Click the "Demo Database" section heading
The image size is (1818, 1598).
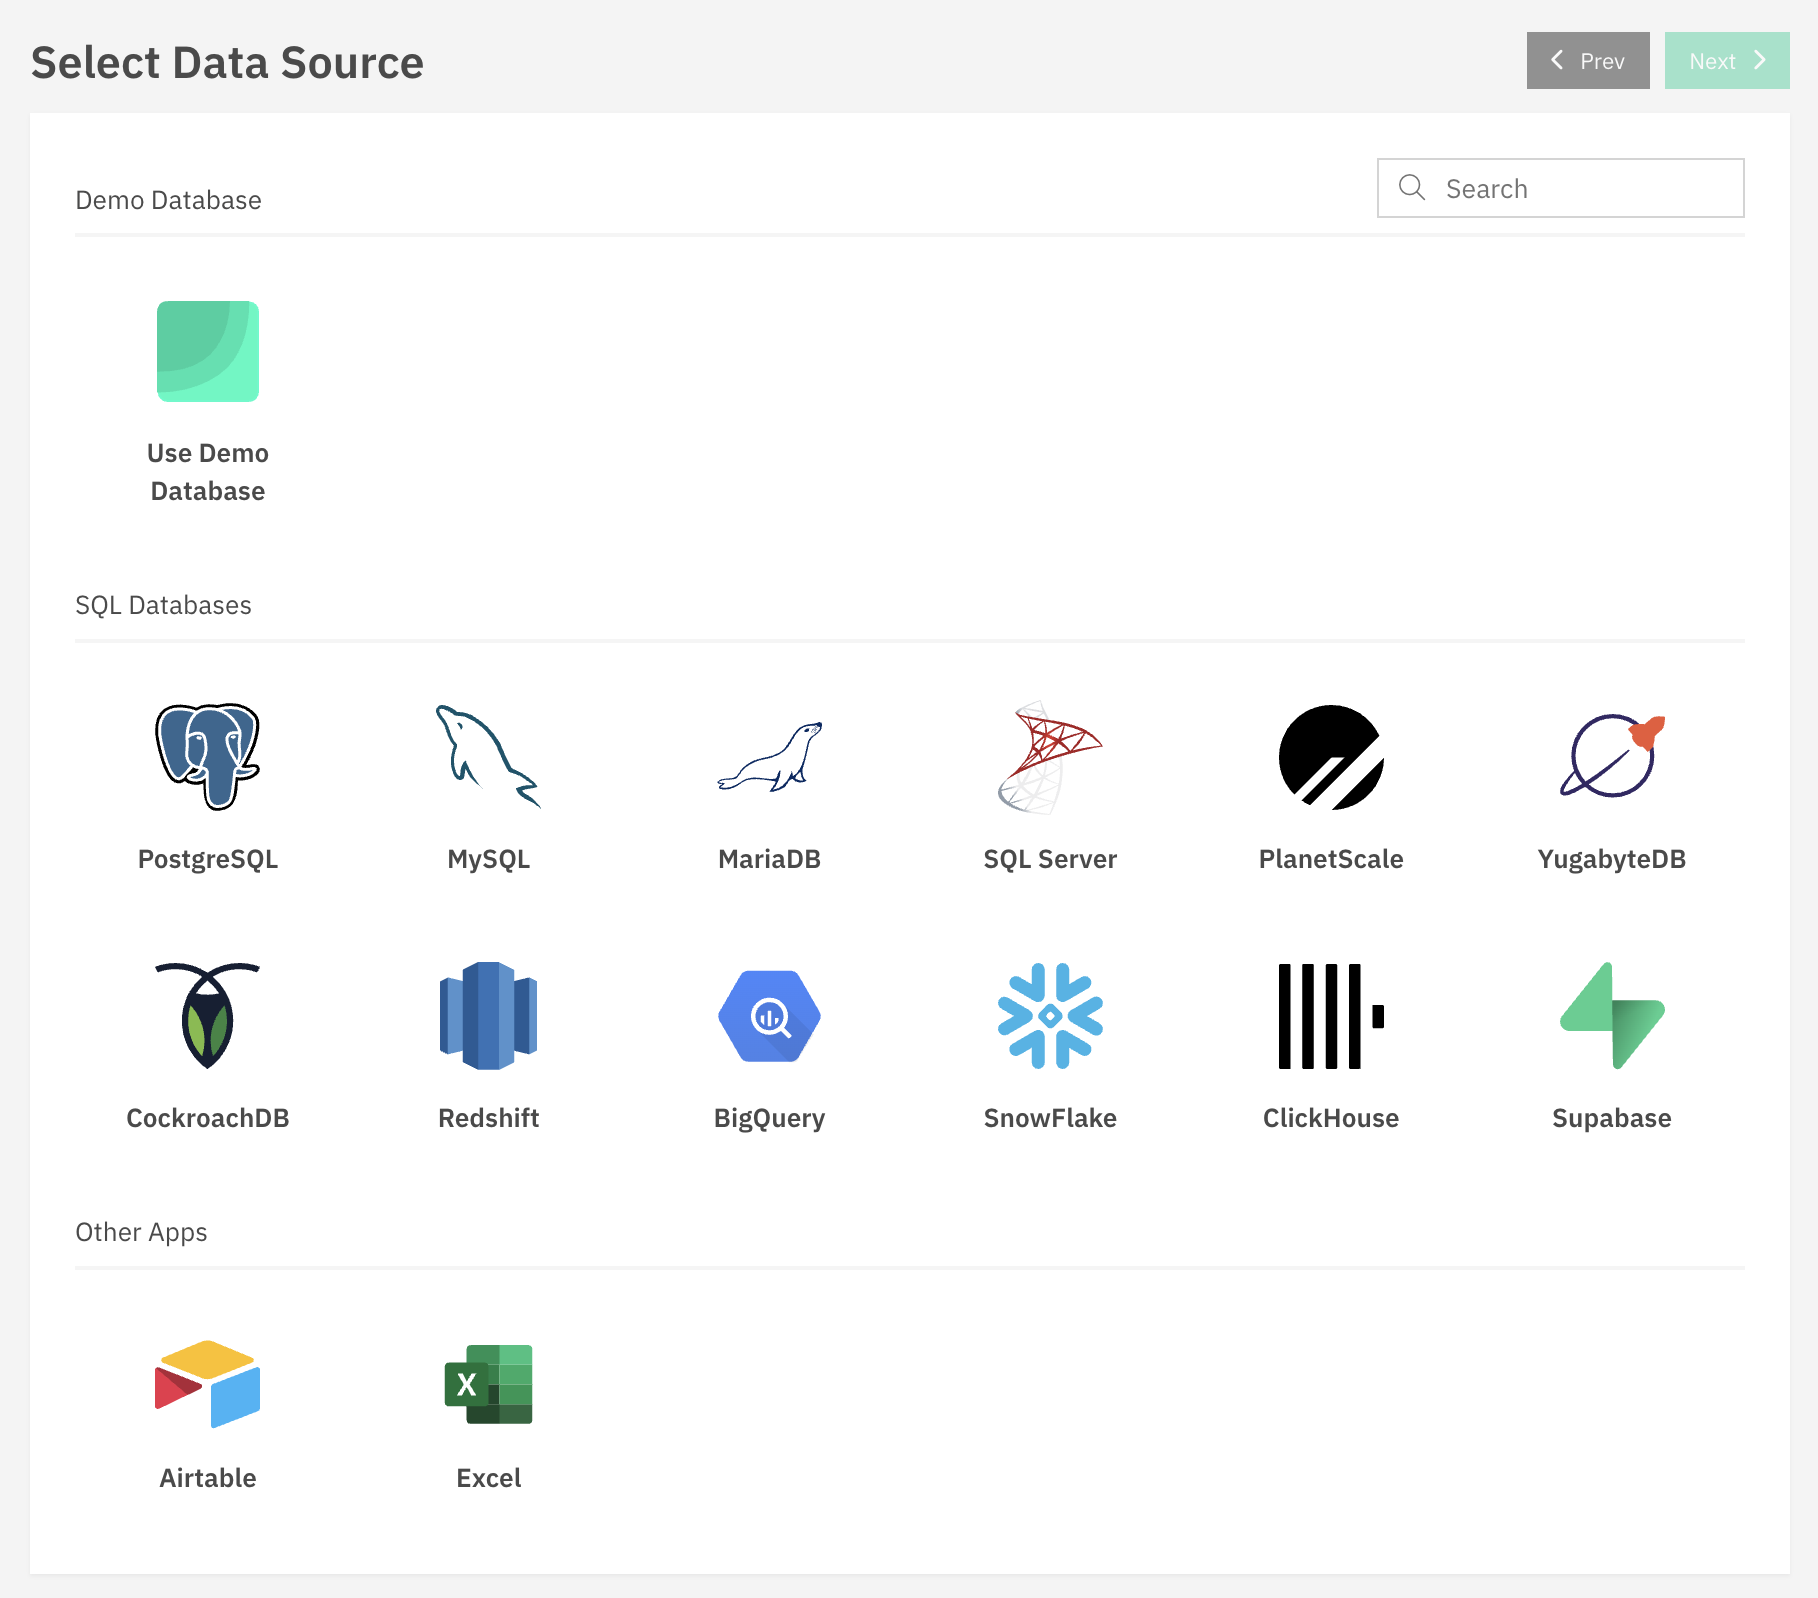[169, 200]
